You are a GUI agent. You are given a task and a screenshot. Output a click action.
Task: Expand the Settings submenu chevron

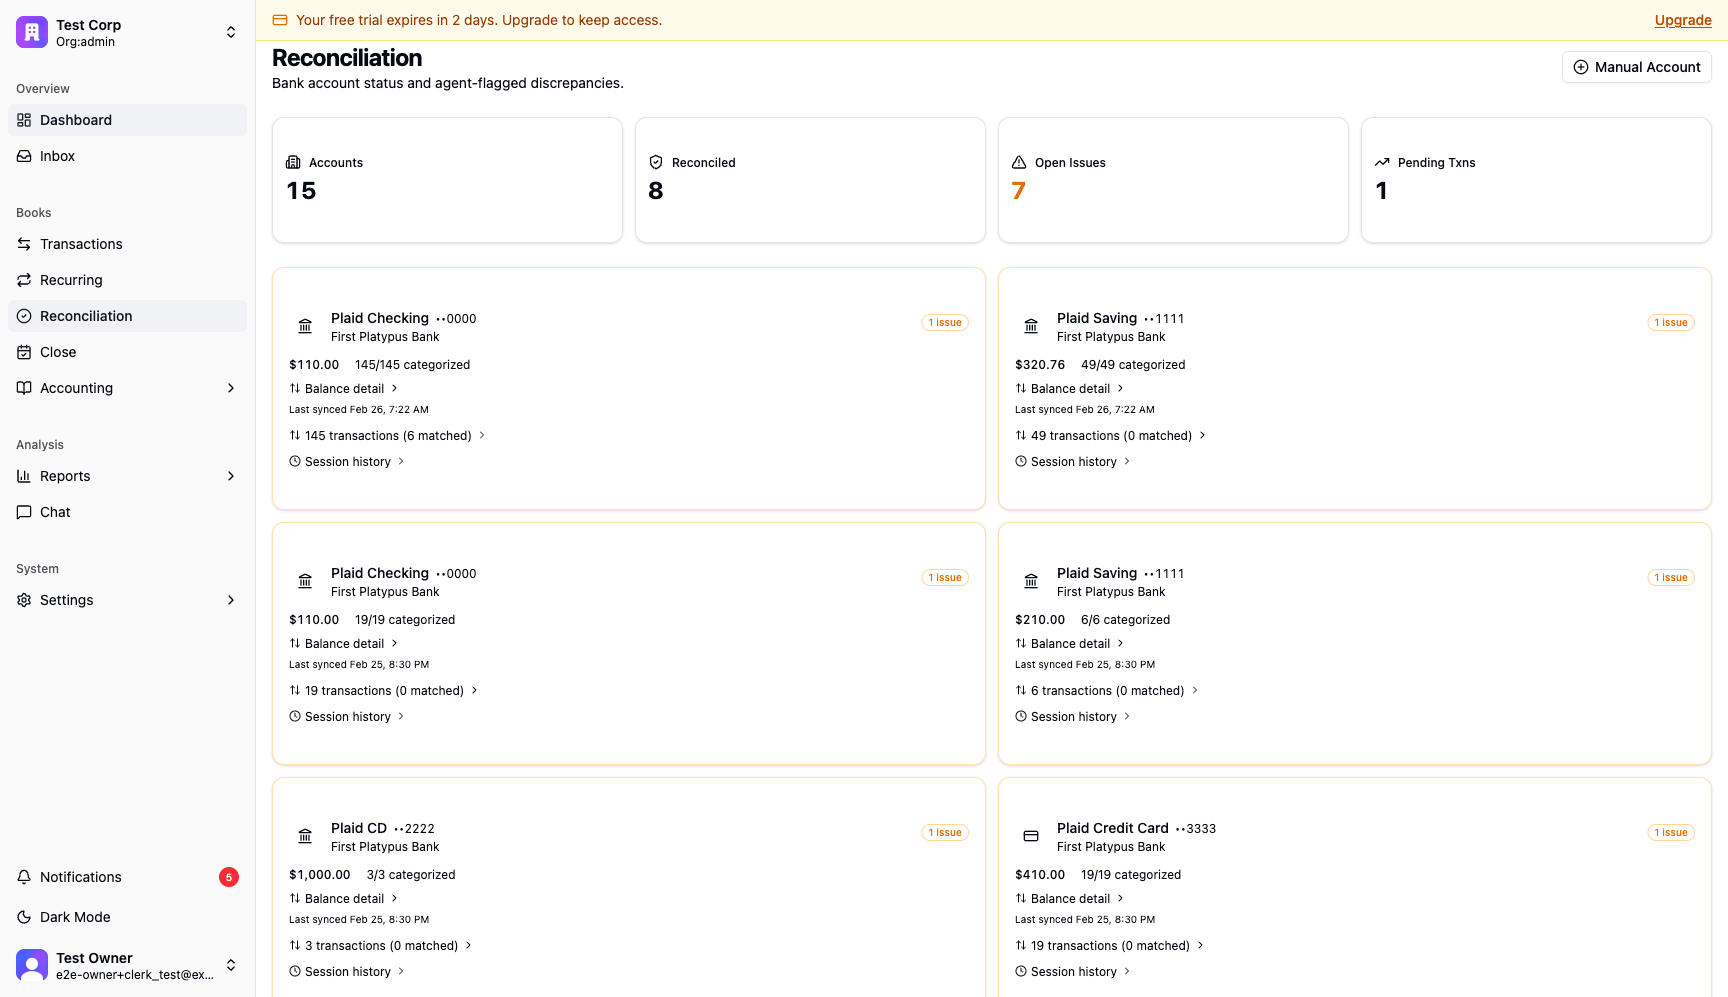click(231, 600)
